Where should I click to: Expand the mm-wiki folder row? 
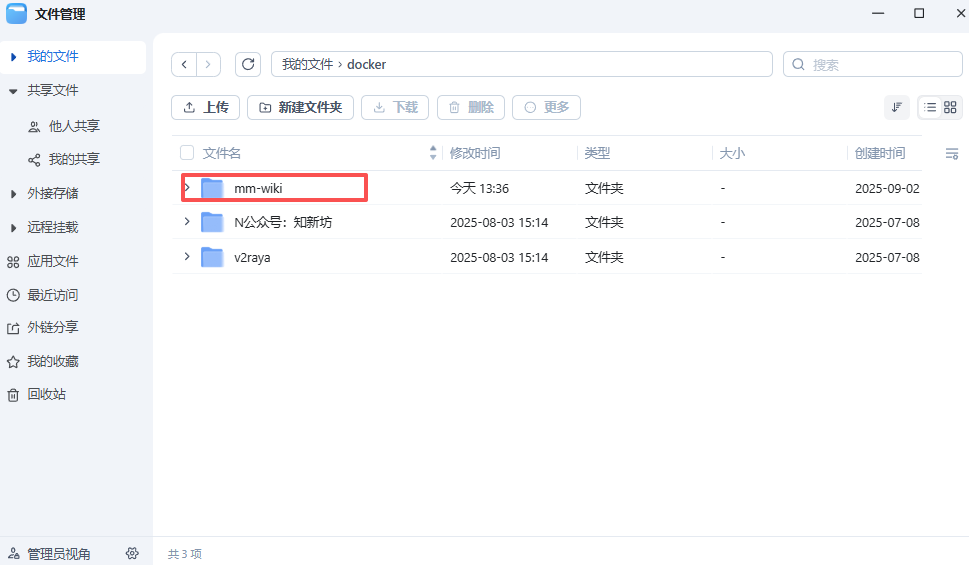pyautogui.click(x=187, y=187)
